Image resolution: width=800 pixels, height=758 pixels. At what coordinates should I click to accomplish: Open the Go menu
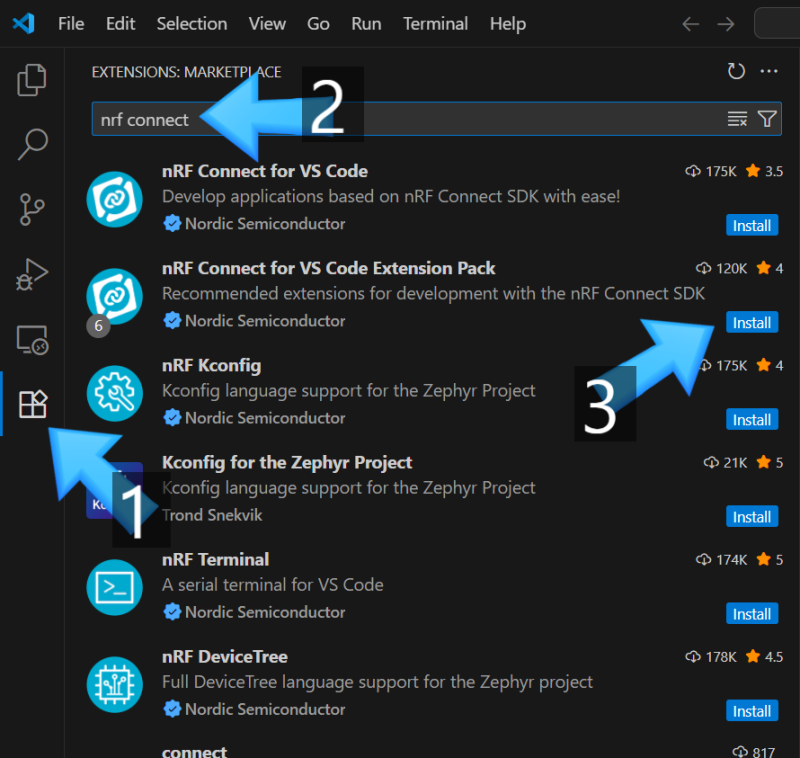coord(318,24)
